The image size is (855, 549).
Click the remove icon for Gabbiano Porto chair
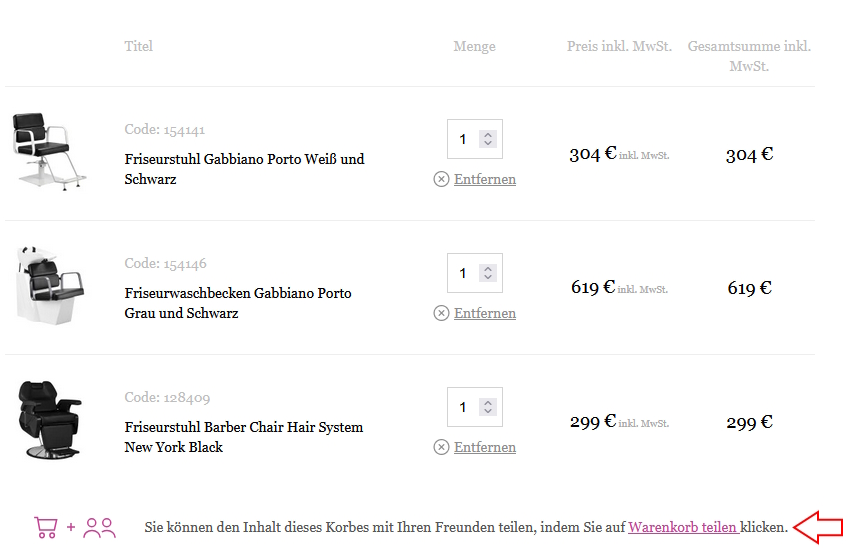pos(441,179)
